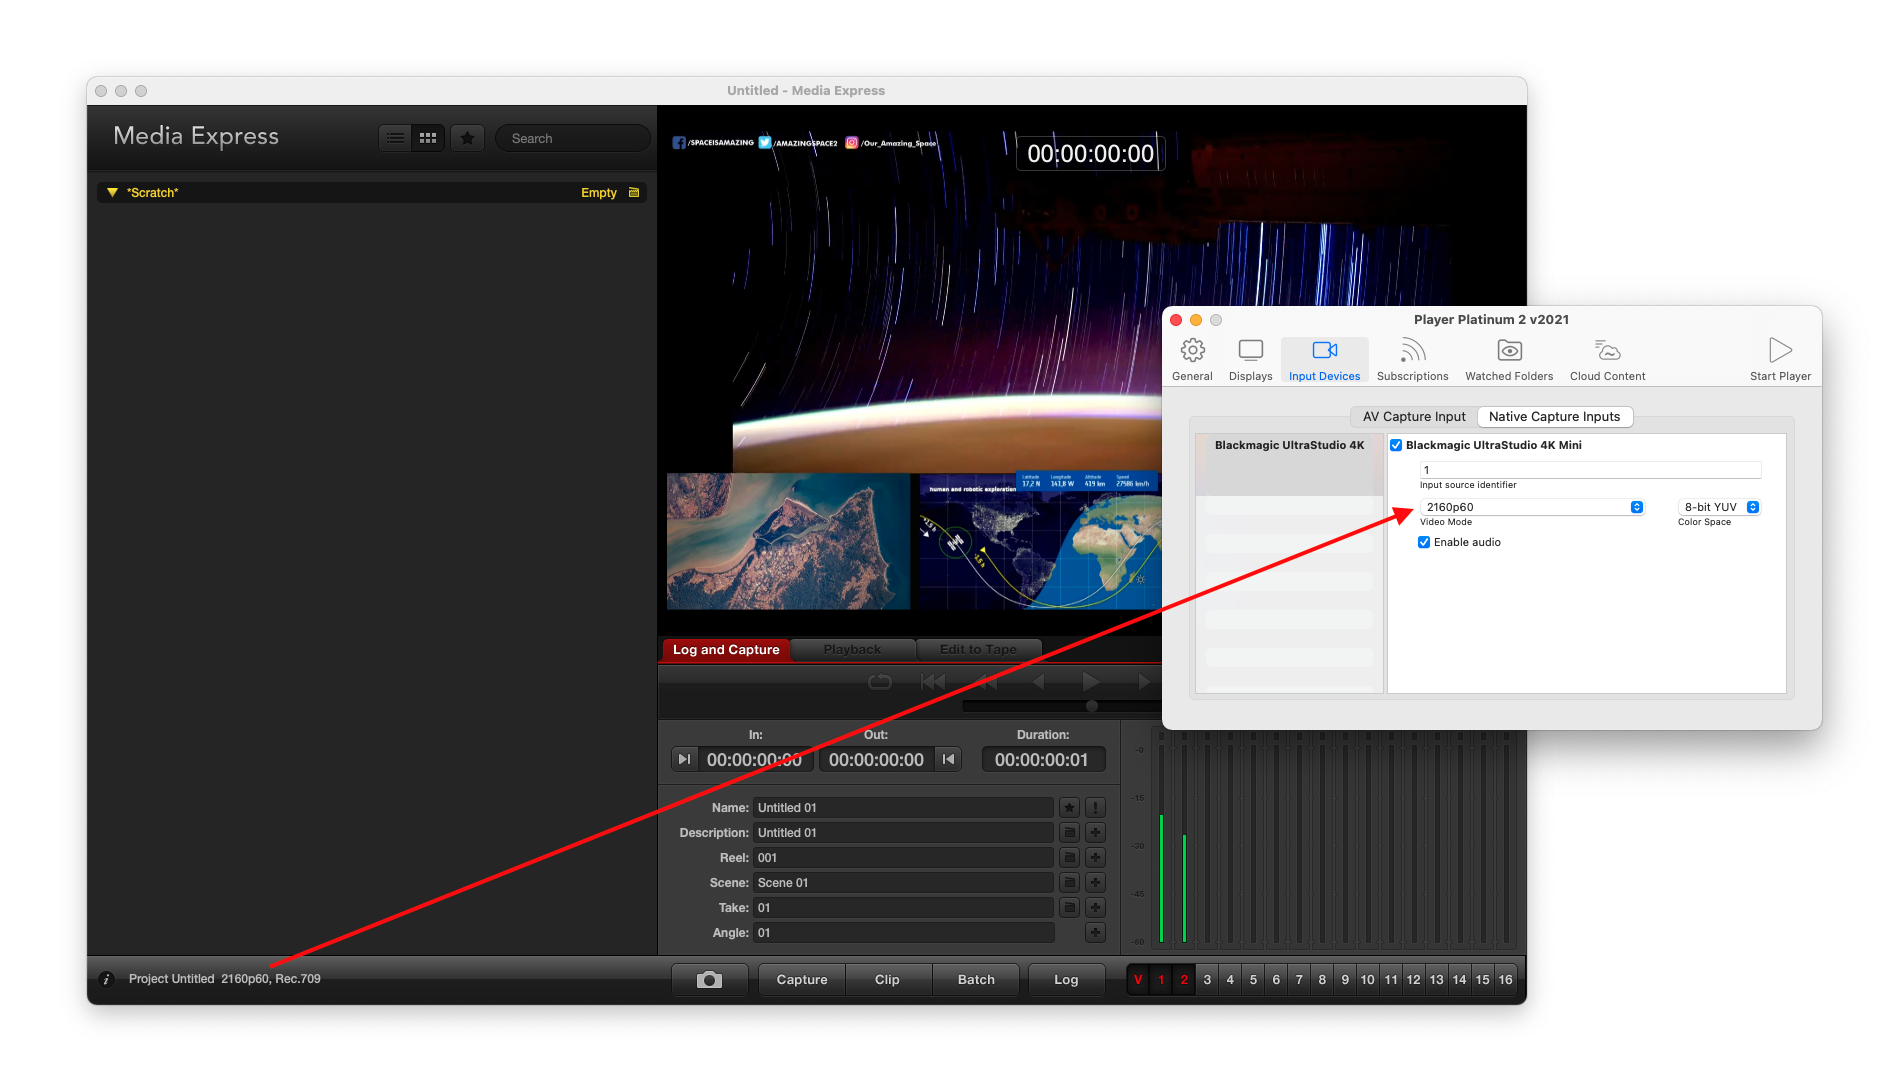The width and height of the screenshot is (1883, 1087).
Task: Switch to the Edit to Tape tab
Action: (x=978, y=650)
